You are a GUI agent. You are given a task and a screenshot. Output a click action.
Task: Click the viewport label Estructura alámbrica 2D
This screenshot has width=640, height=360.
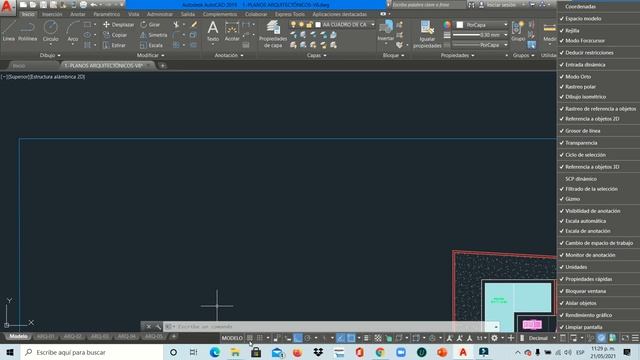[x=57, y=77]
